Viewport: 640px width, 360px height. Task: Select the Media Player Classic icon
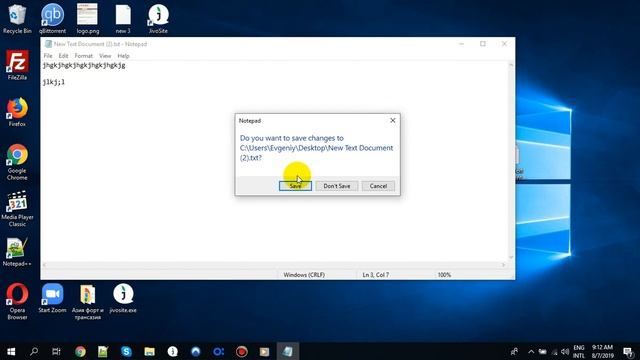point(17,209)
